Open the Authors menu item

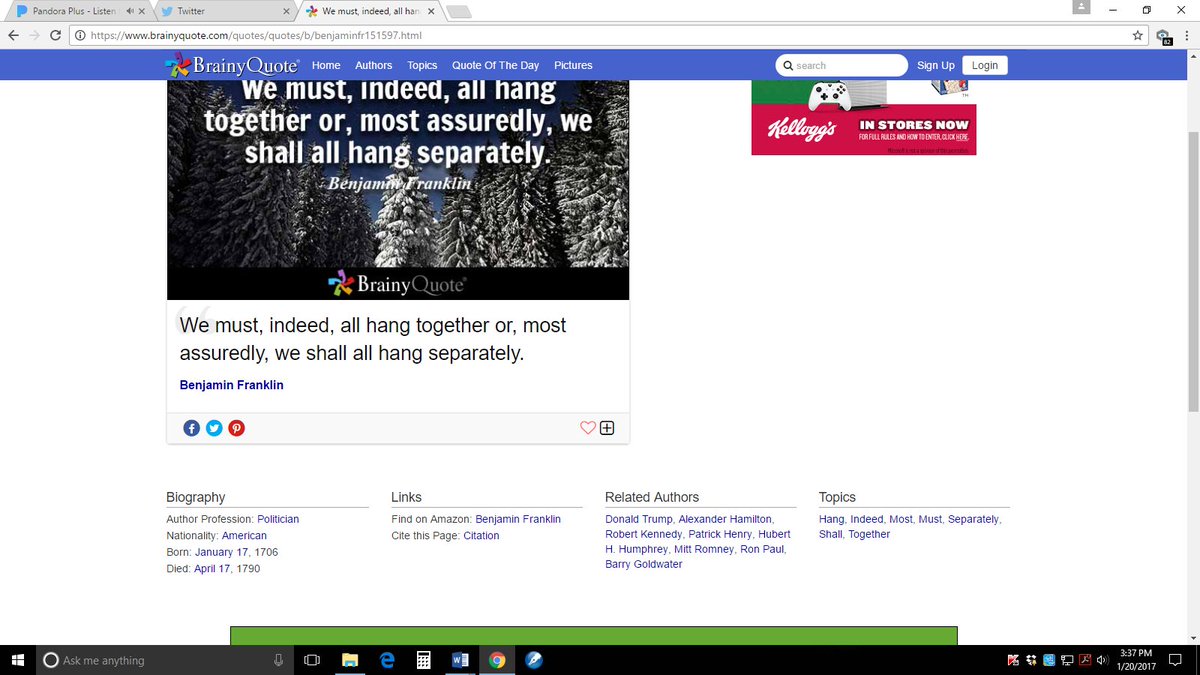click(x=374, y=65)
